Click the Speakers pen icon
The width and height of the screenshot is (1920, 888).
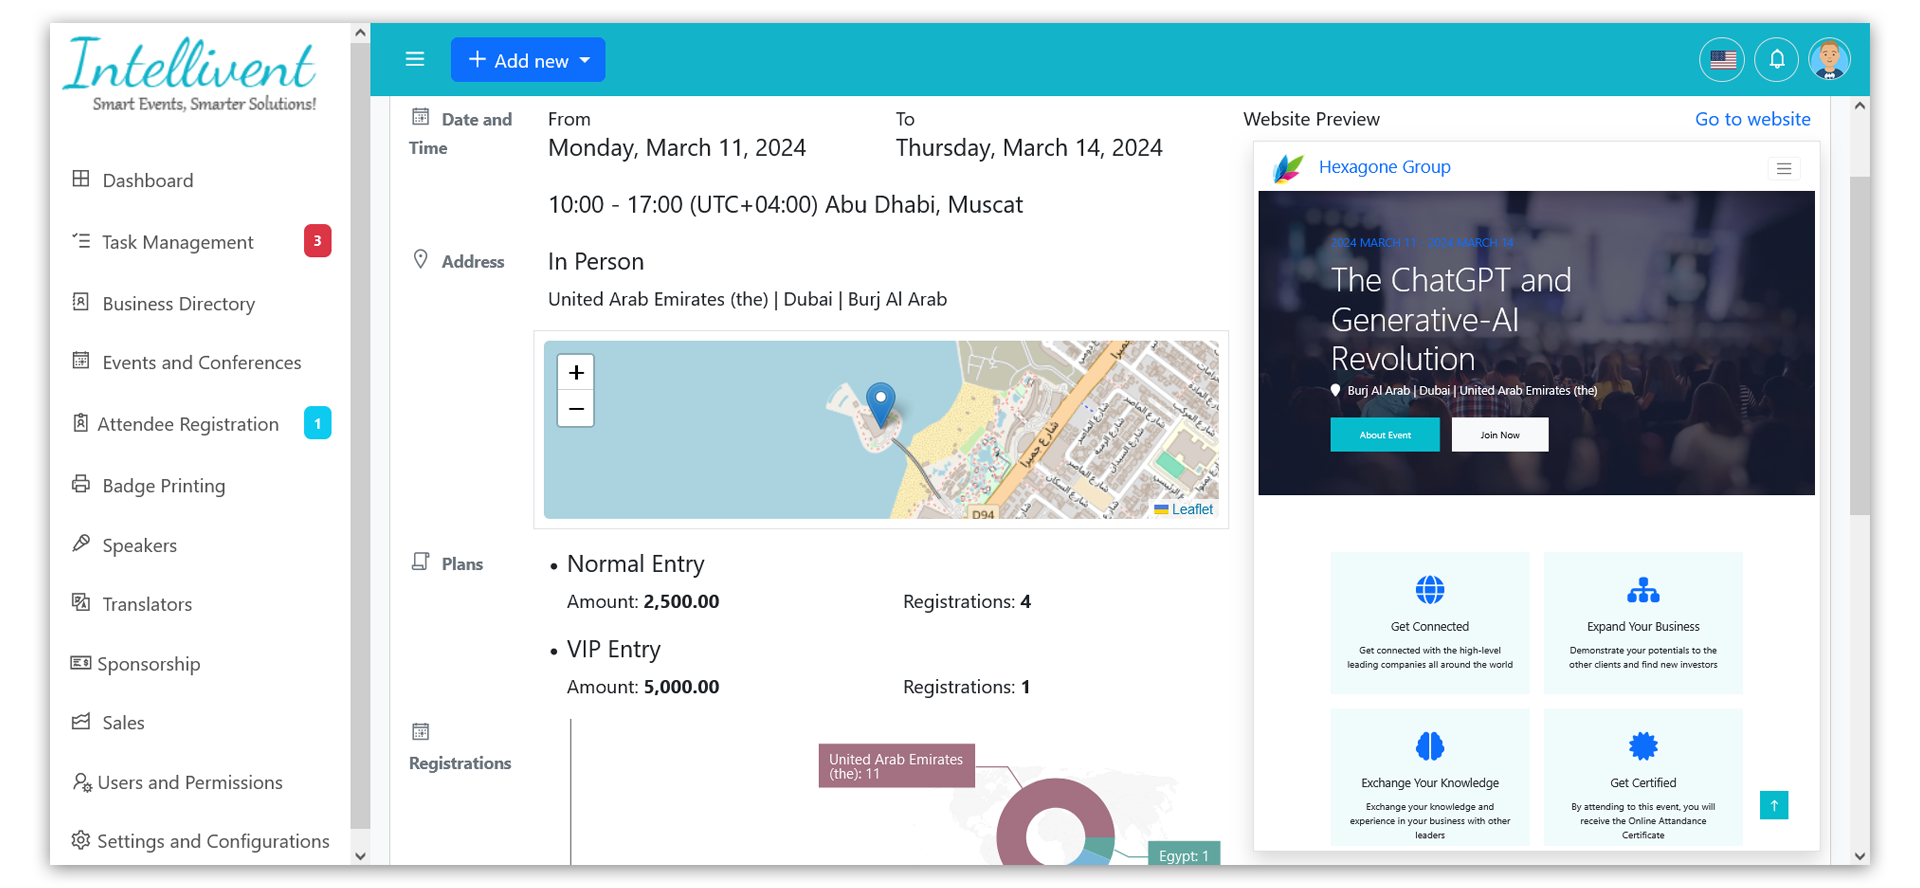point(81,543)
